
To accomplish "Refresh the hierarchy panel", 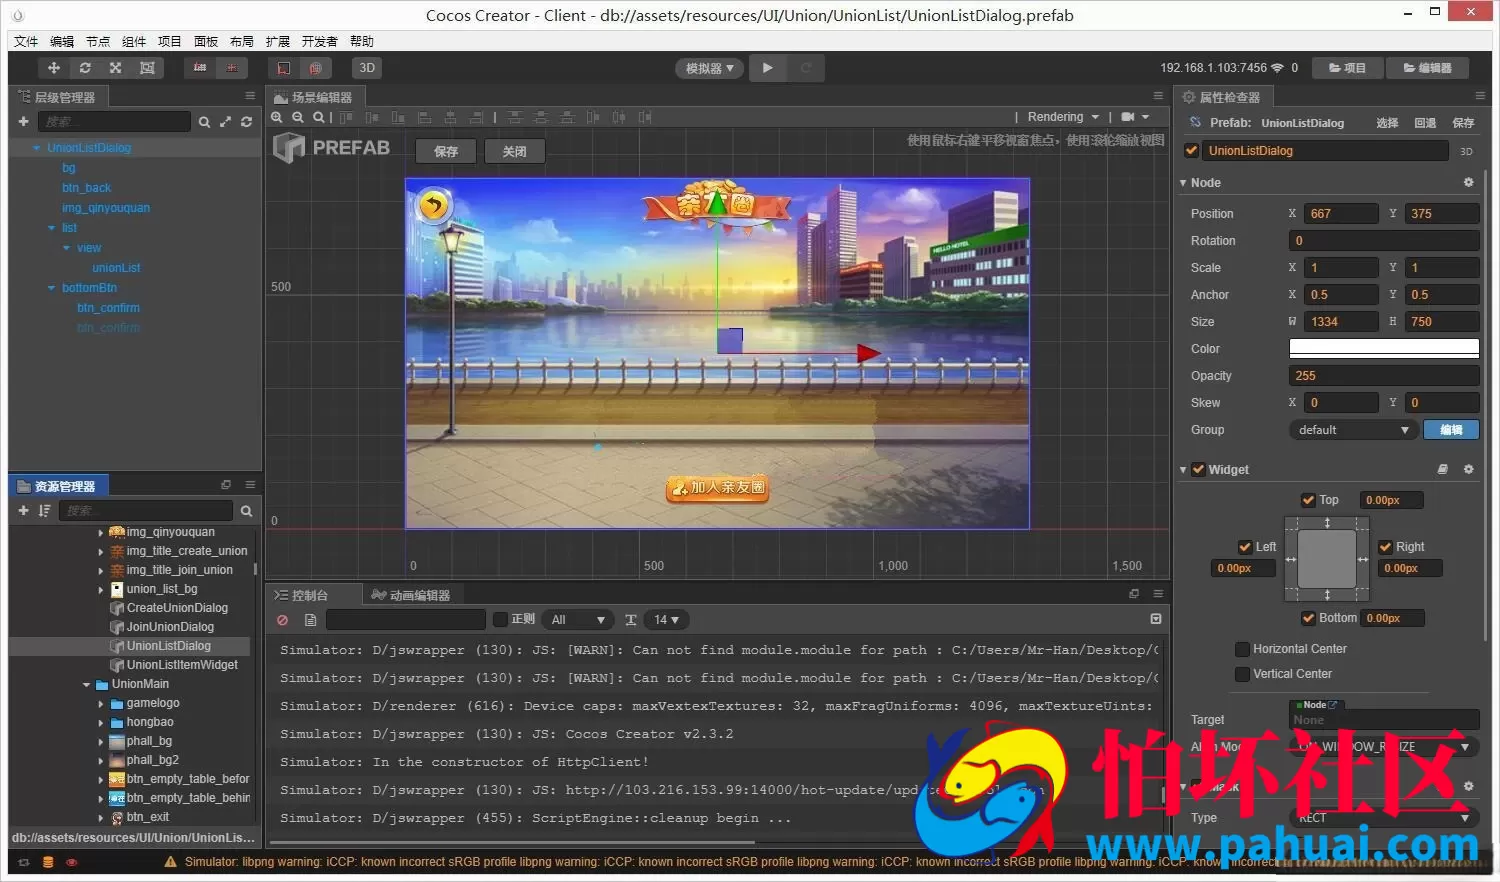I will coord(246,122).
